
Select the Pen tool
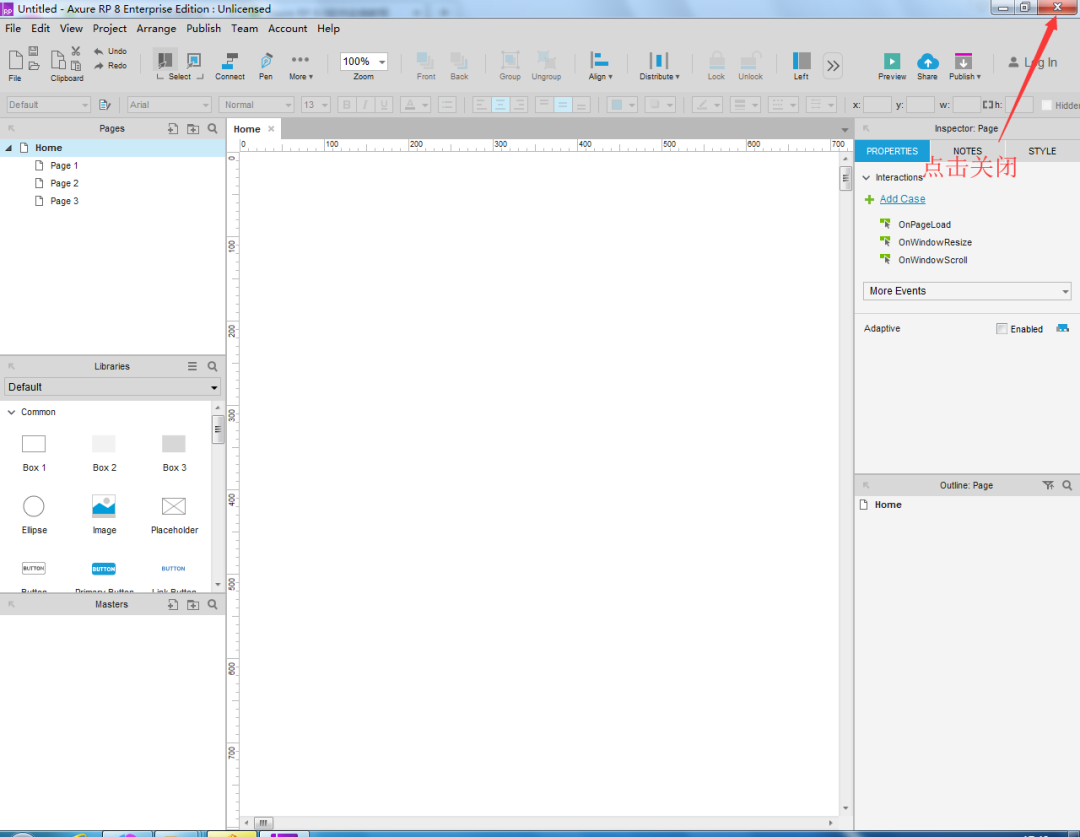click(x=266, y=60)
